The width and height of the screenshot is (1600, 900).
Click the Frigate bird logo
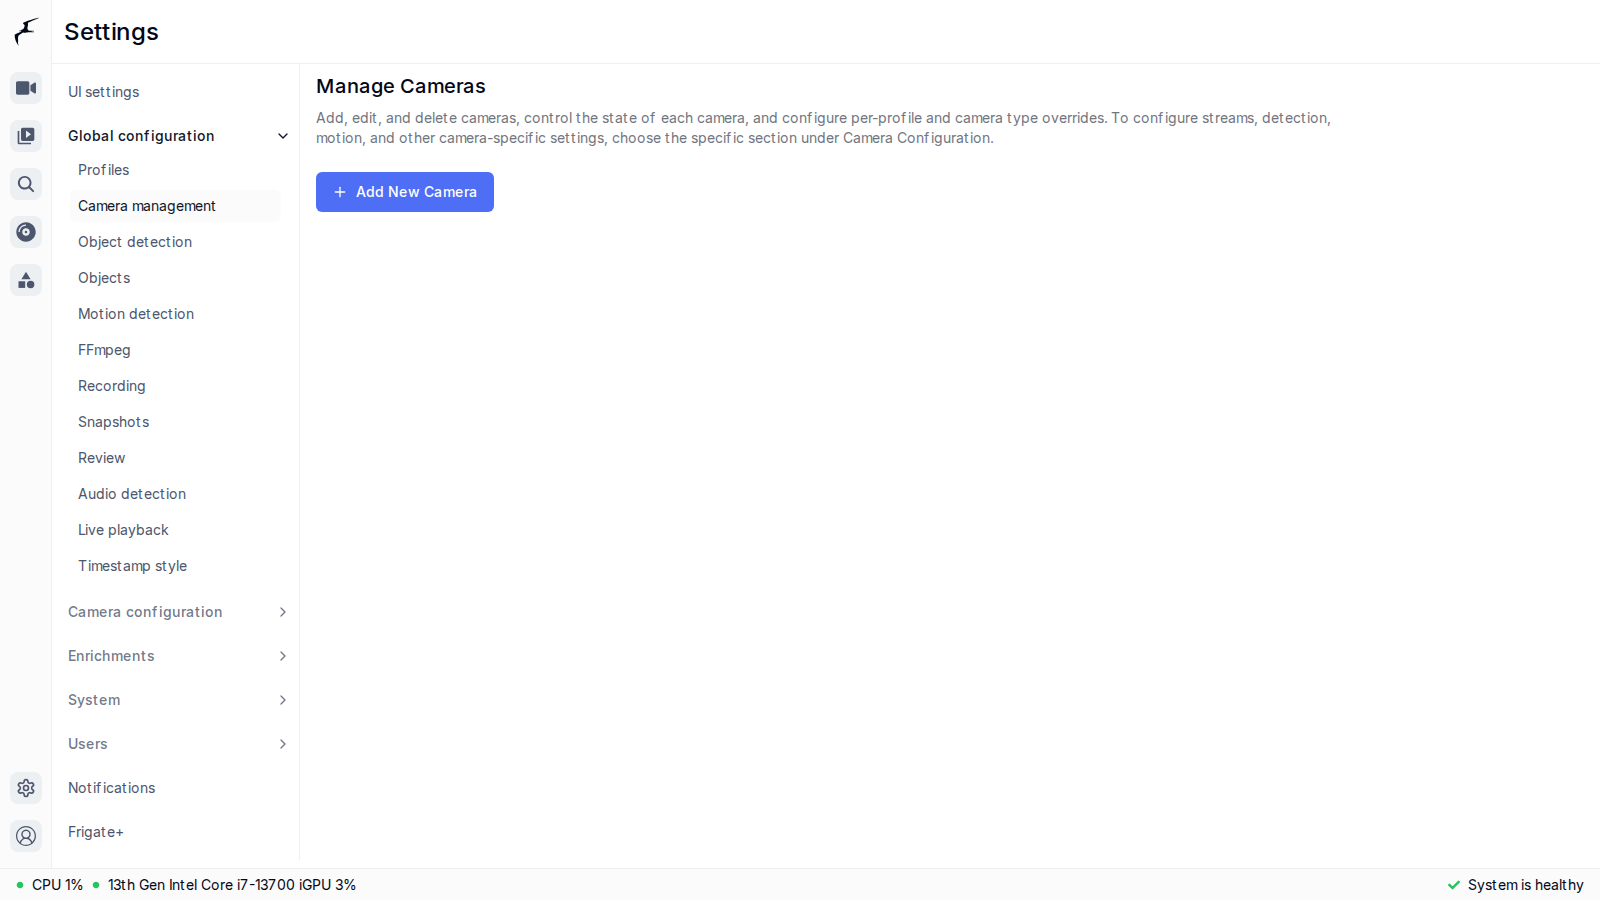[x=26, y=31]
